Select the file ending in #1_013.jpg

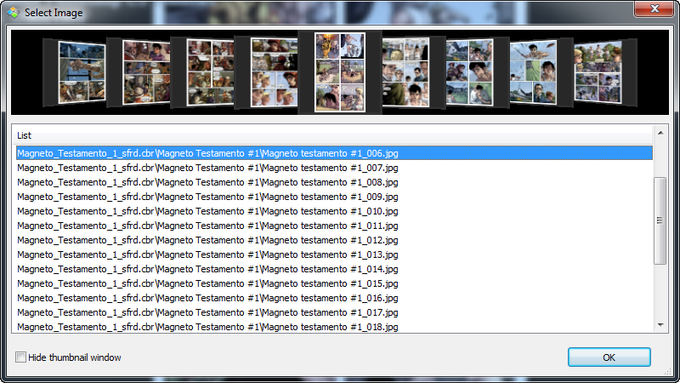(x=207, y=255)
